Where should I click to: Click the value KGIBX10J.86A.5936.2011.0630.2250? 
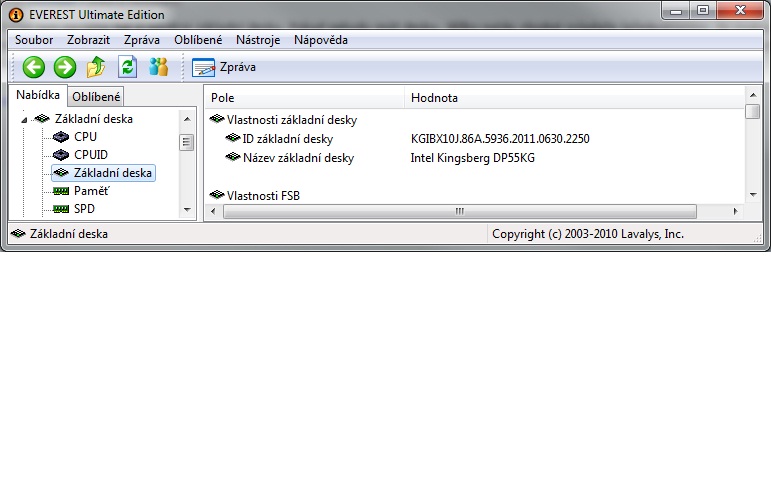coord(500,139)
